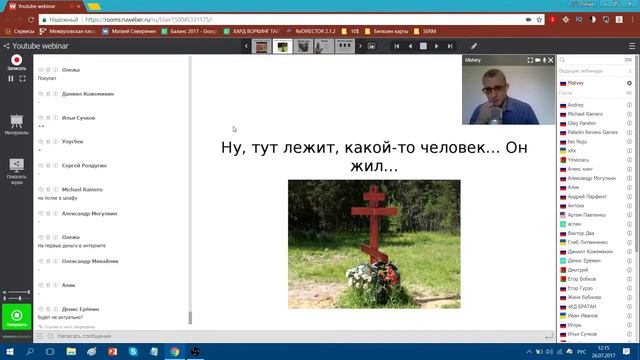Click the share icon beside Youtube webinar title
The width and height of the screenshot is (640, 360).
click(6, 46)
